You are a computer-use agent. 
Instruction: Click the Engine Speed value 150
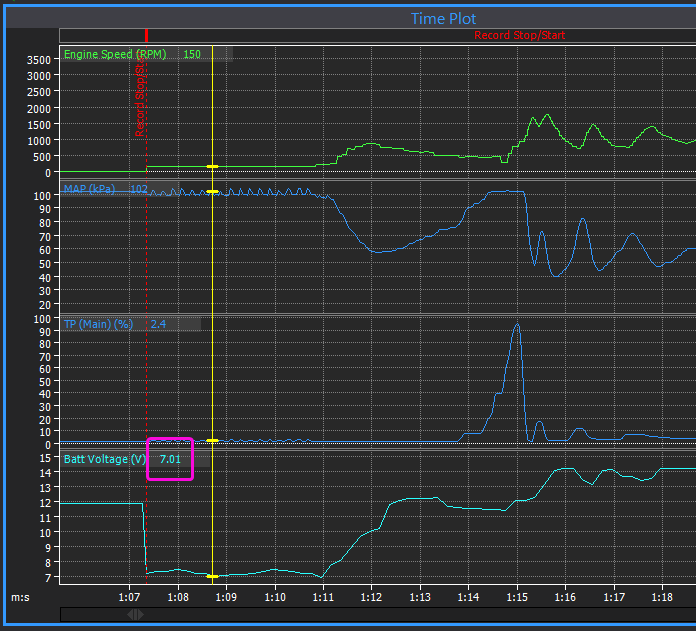[x=192, y=54]
